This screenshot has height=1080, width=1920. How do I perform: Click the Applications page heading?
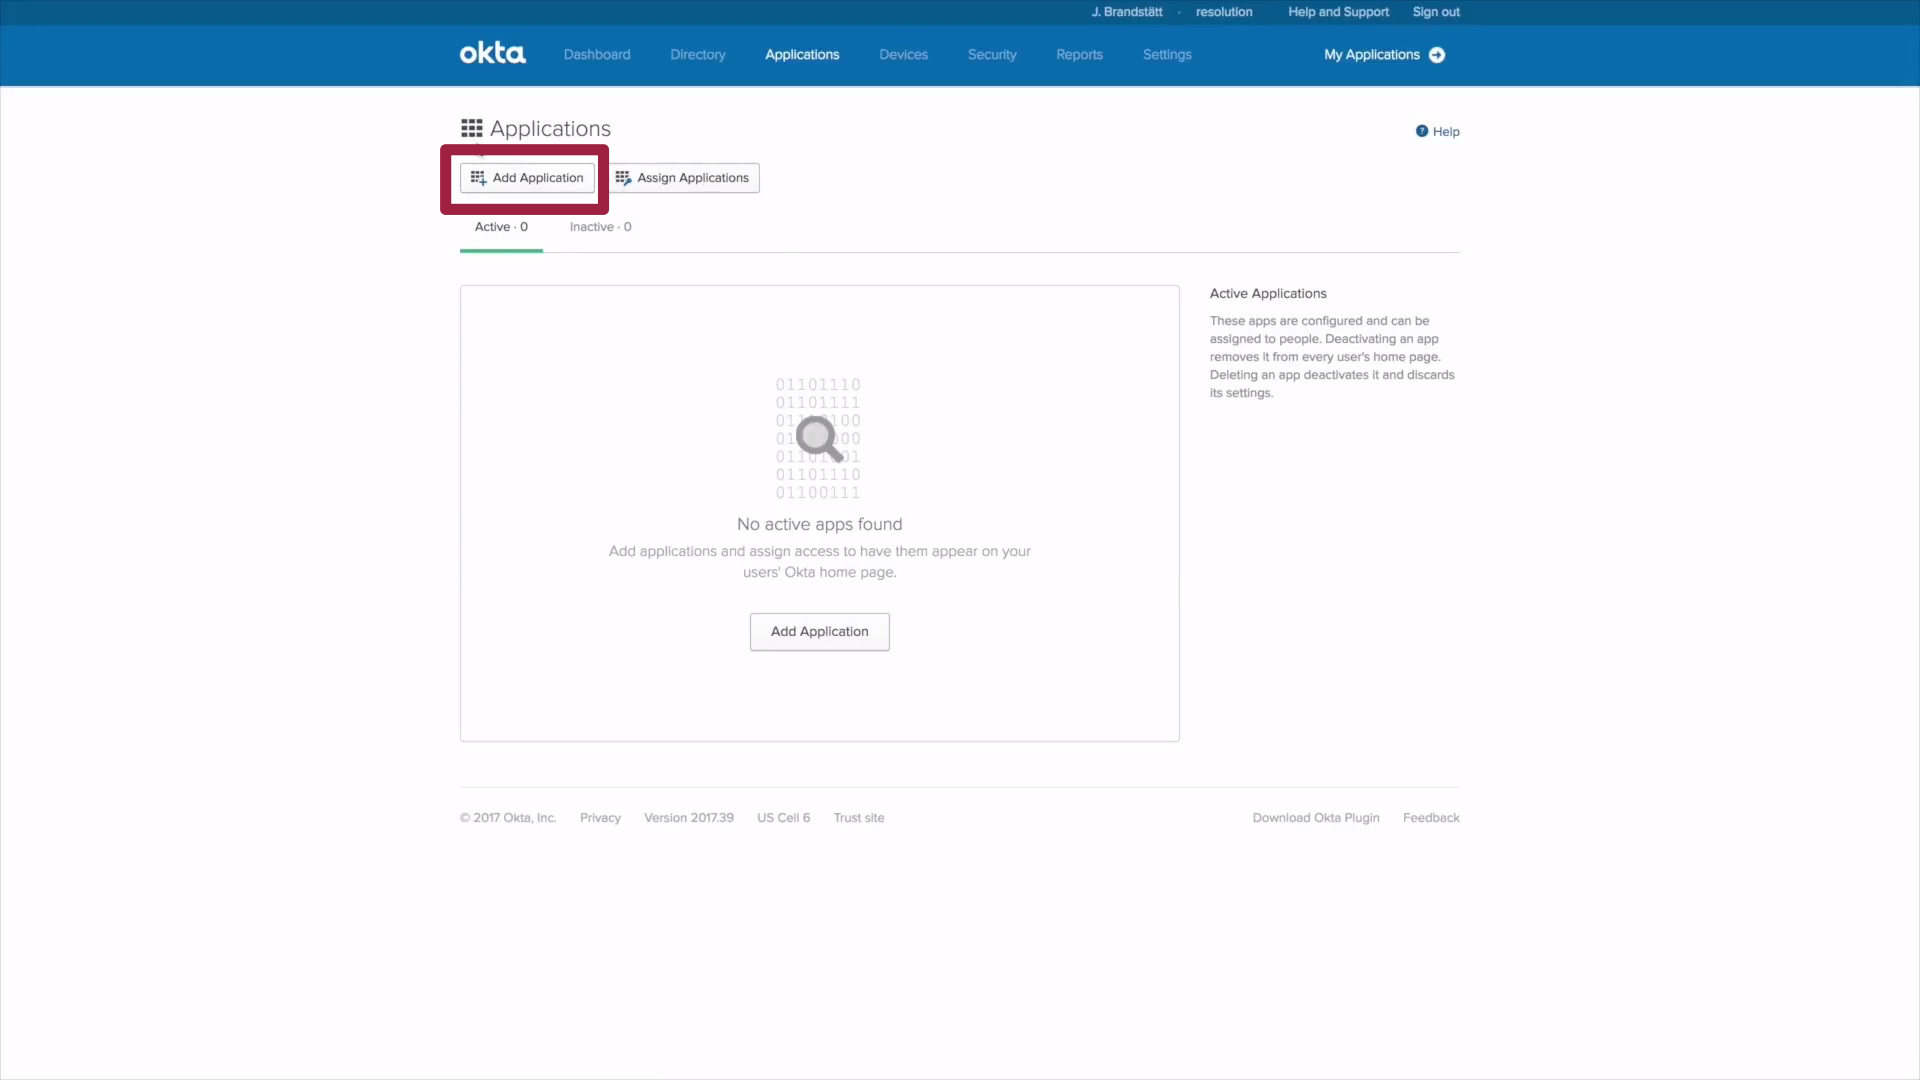[550, 129]
